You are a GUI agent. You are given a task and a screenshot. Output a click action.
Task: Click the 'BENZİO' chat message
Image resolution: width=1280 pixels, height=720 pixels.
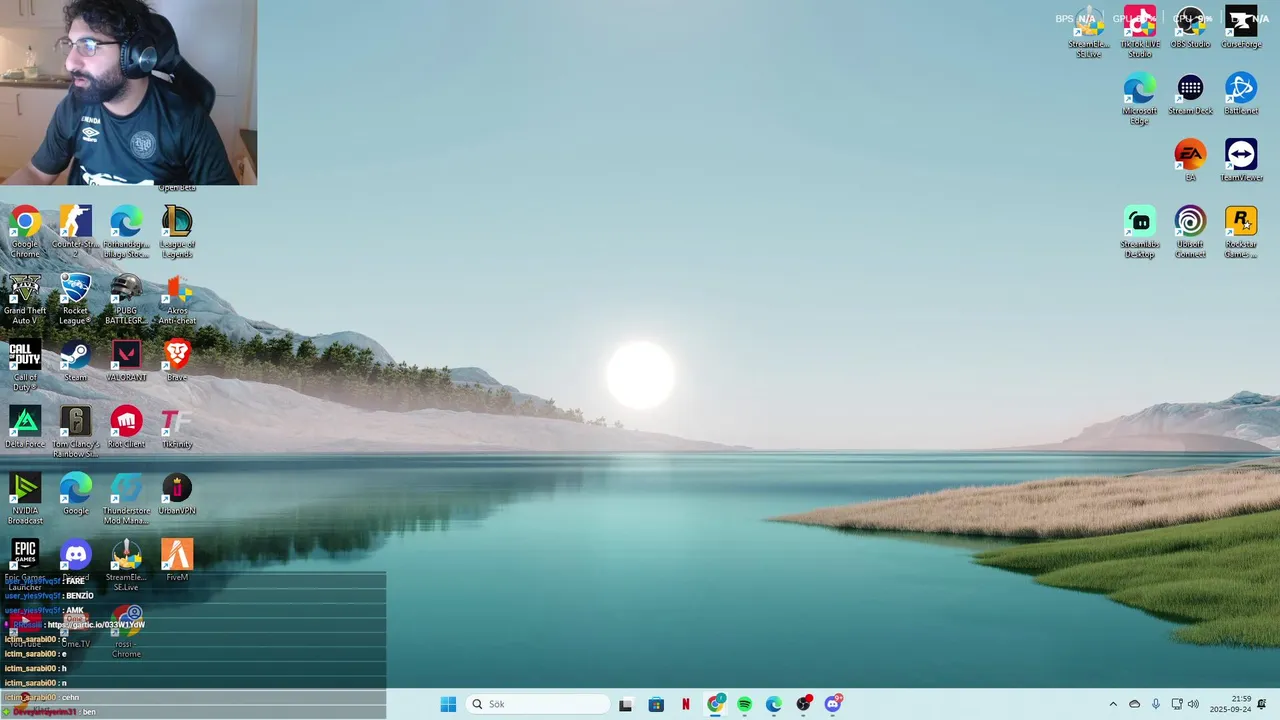[80, 596]
